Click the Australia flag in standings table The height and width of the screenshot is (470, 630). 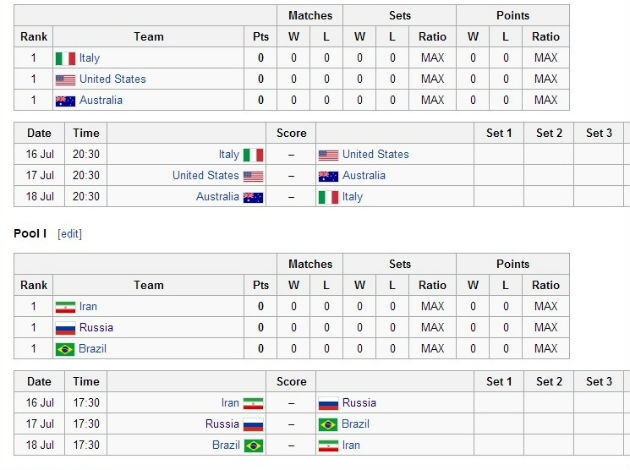coord(65,100)
